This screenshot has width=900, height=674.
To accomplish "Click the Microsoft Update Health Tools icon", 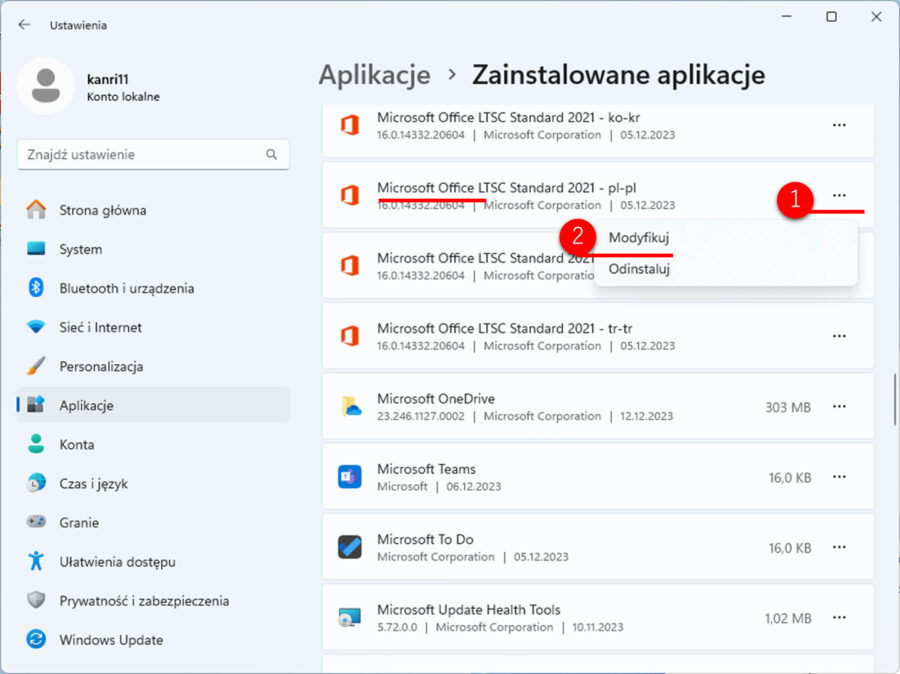I will coord(350,617).
